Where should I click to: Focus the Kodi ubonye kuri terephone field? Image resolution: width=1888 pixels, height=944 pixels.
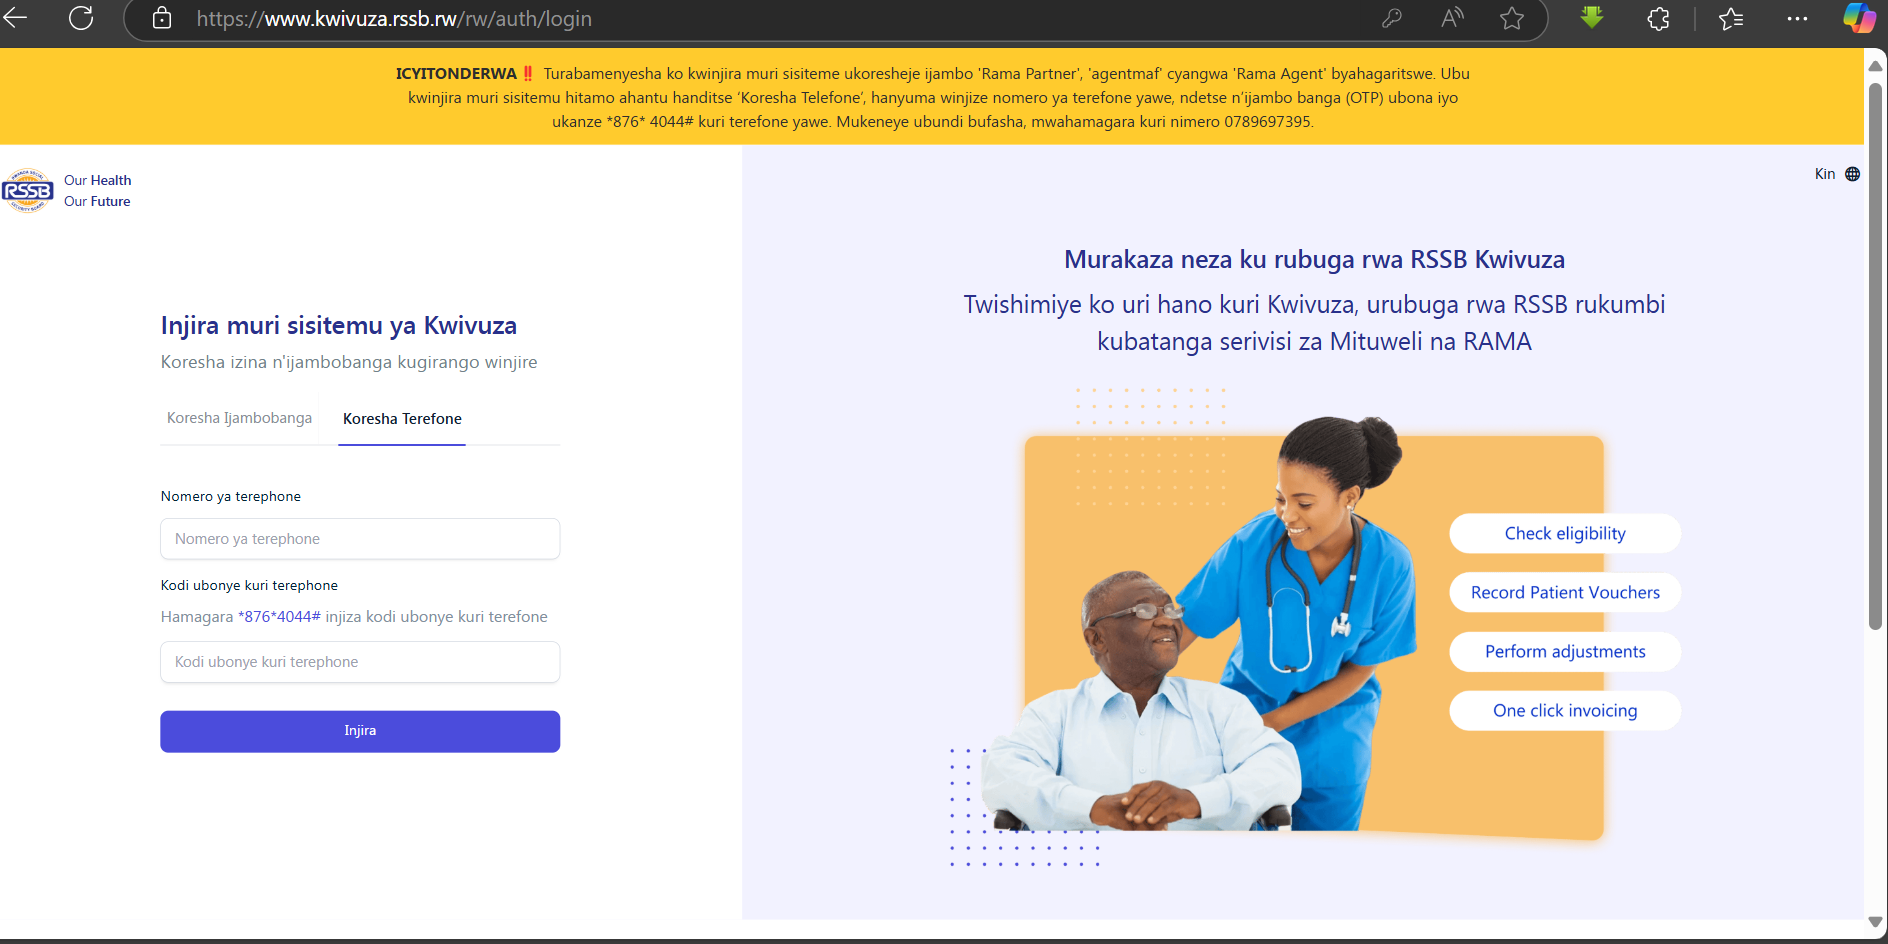(x=360, y=662)
